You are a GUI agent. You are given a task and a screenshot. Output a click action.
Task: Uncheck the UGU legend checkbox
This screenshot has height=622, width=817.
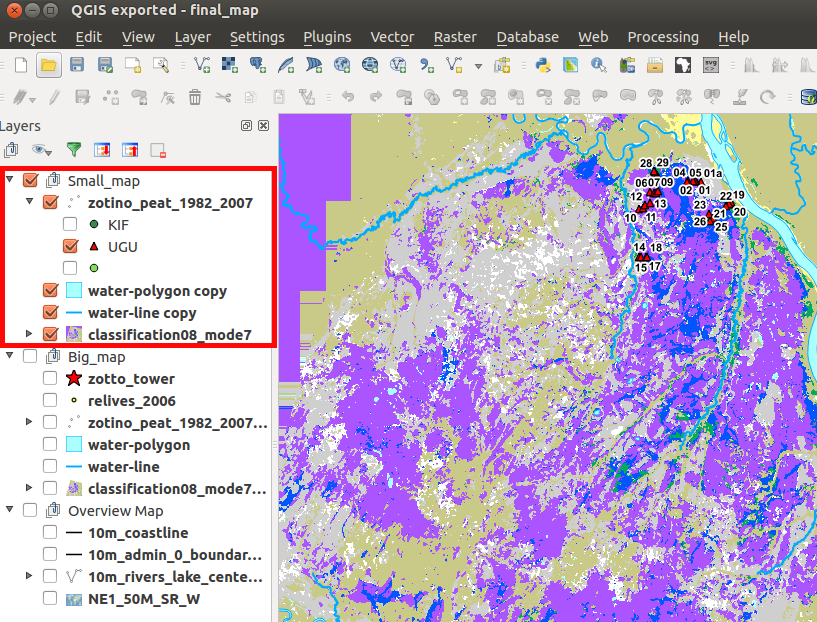(x=70, y=246)
